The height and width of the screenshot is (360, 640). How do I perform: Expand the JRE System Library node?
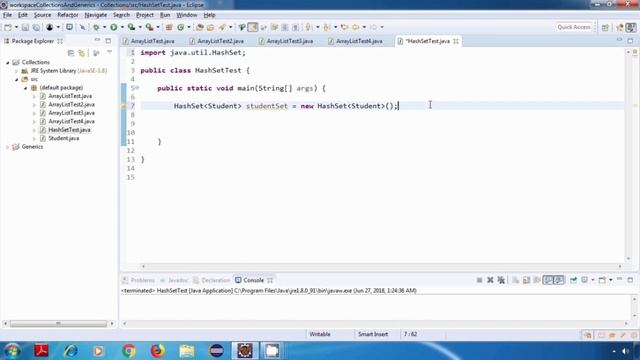click(16, 71)
